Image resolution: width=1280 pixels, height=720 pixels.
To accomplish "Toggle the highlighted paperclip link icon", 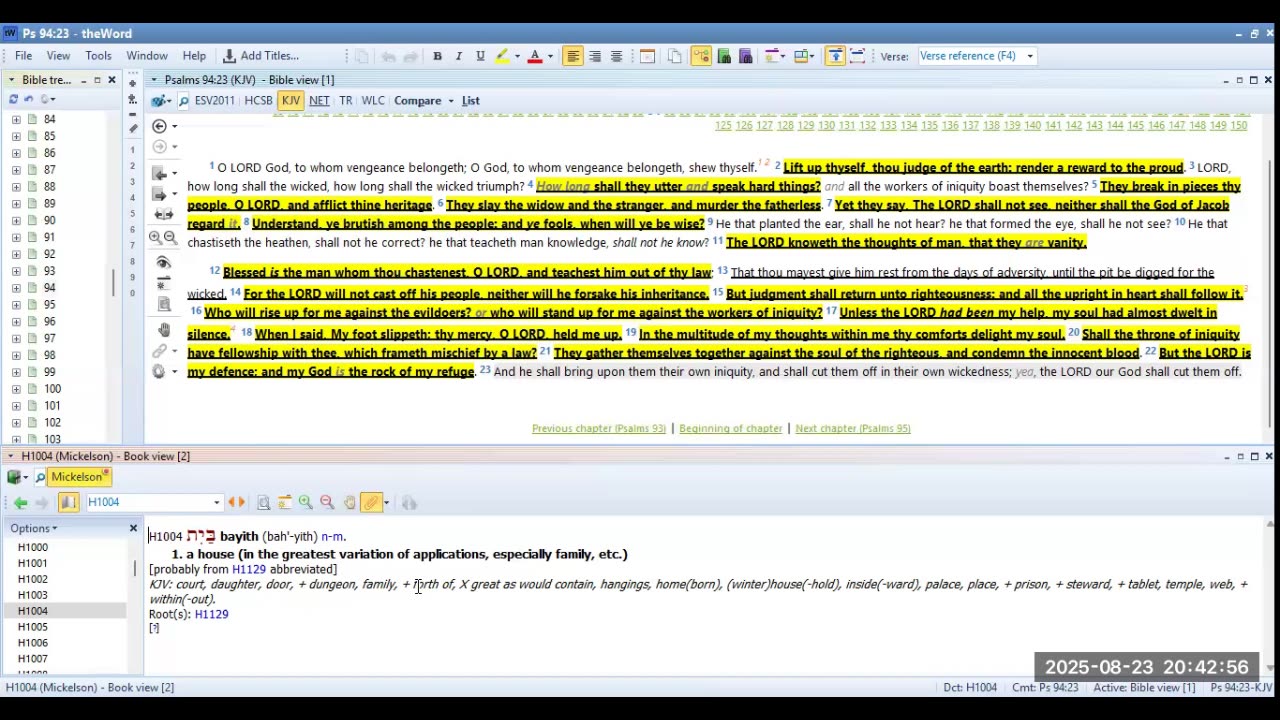I will pyautogui.click(x=372, y=503).
